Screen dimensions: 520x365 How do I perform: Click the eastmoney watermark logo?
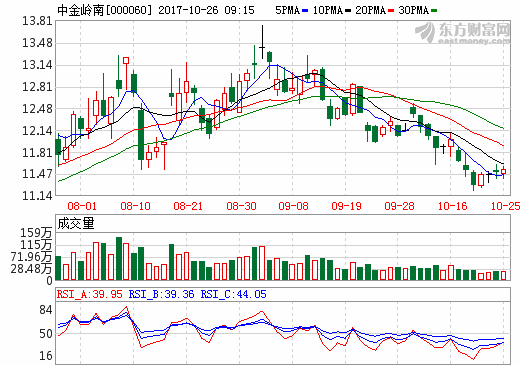[x=463, y=33]
